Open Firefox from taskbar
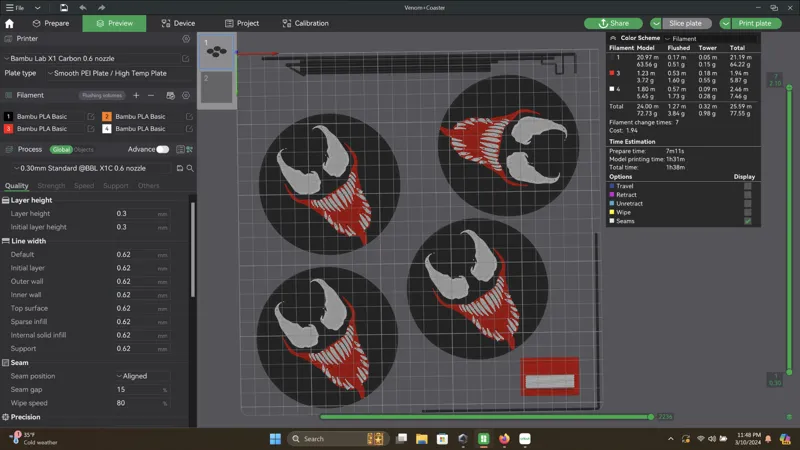 (504, 439)
